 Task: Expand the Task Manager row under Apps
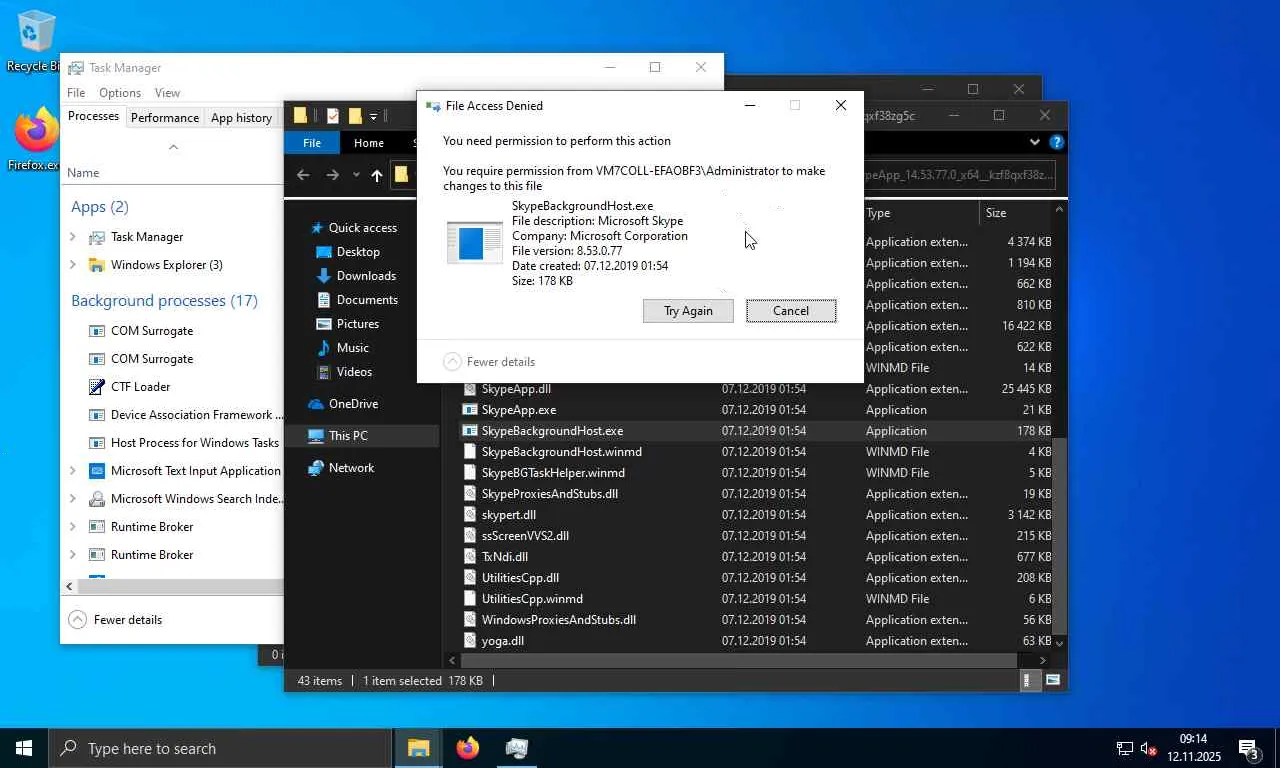tap(72, 237)
